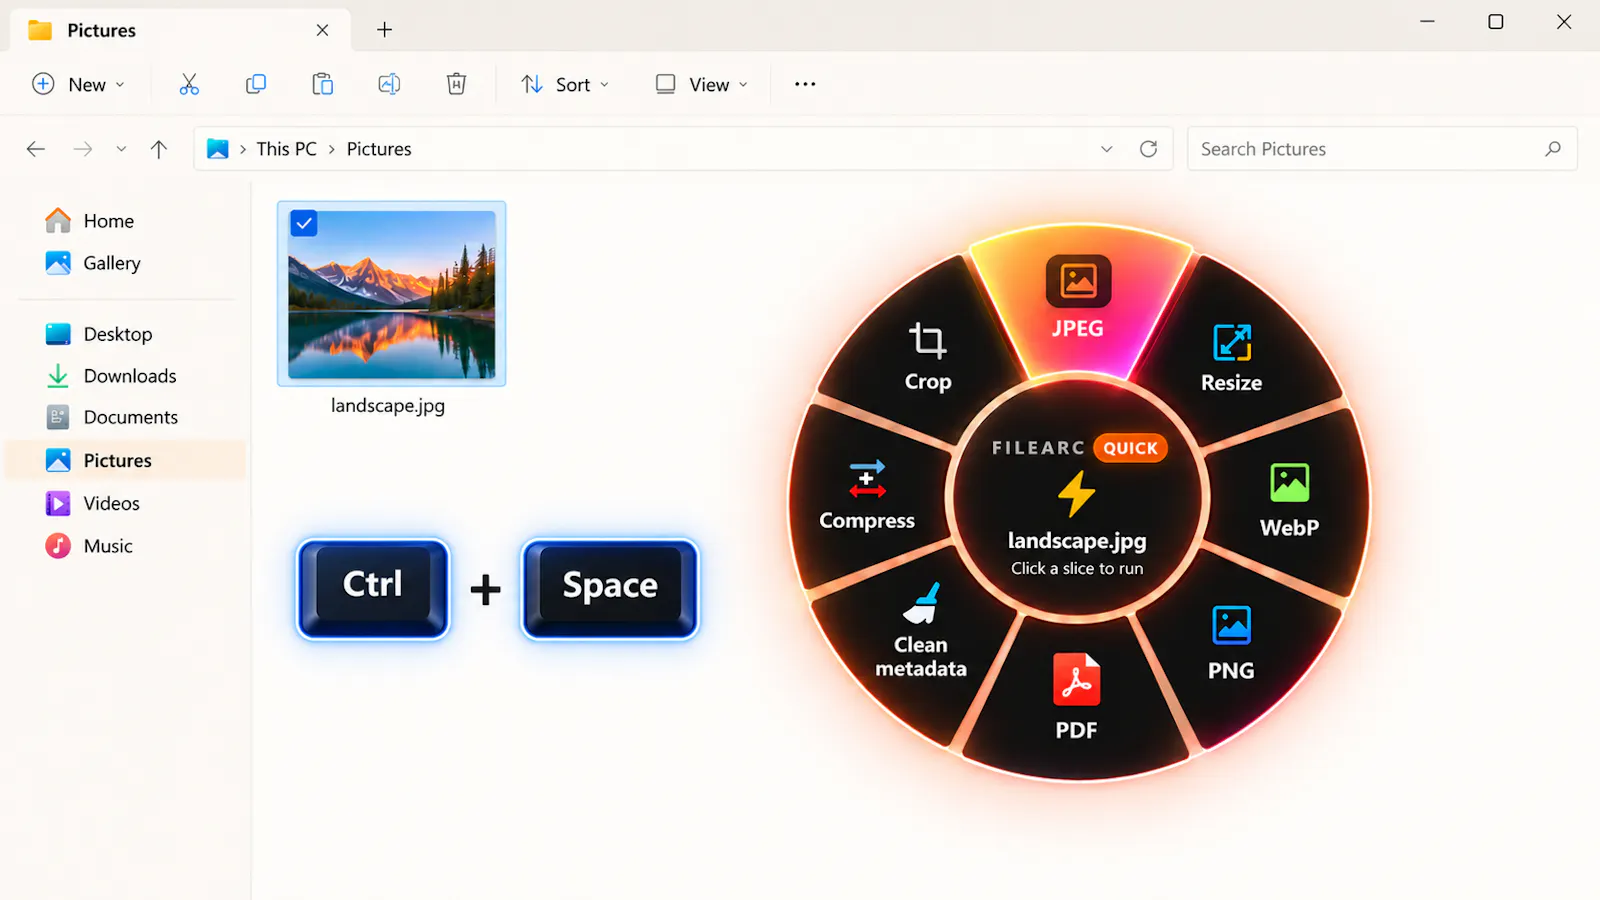Expand address bar history dropdown
Screen dimensions: 1600x900
click(1106, 149)
